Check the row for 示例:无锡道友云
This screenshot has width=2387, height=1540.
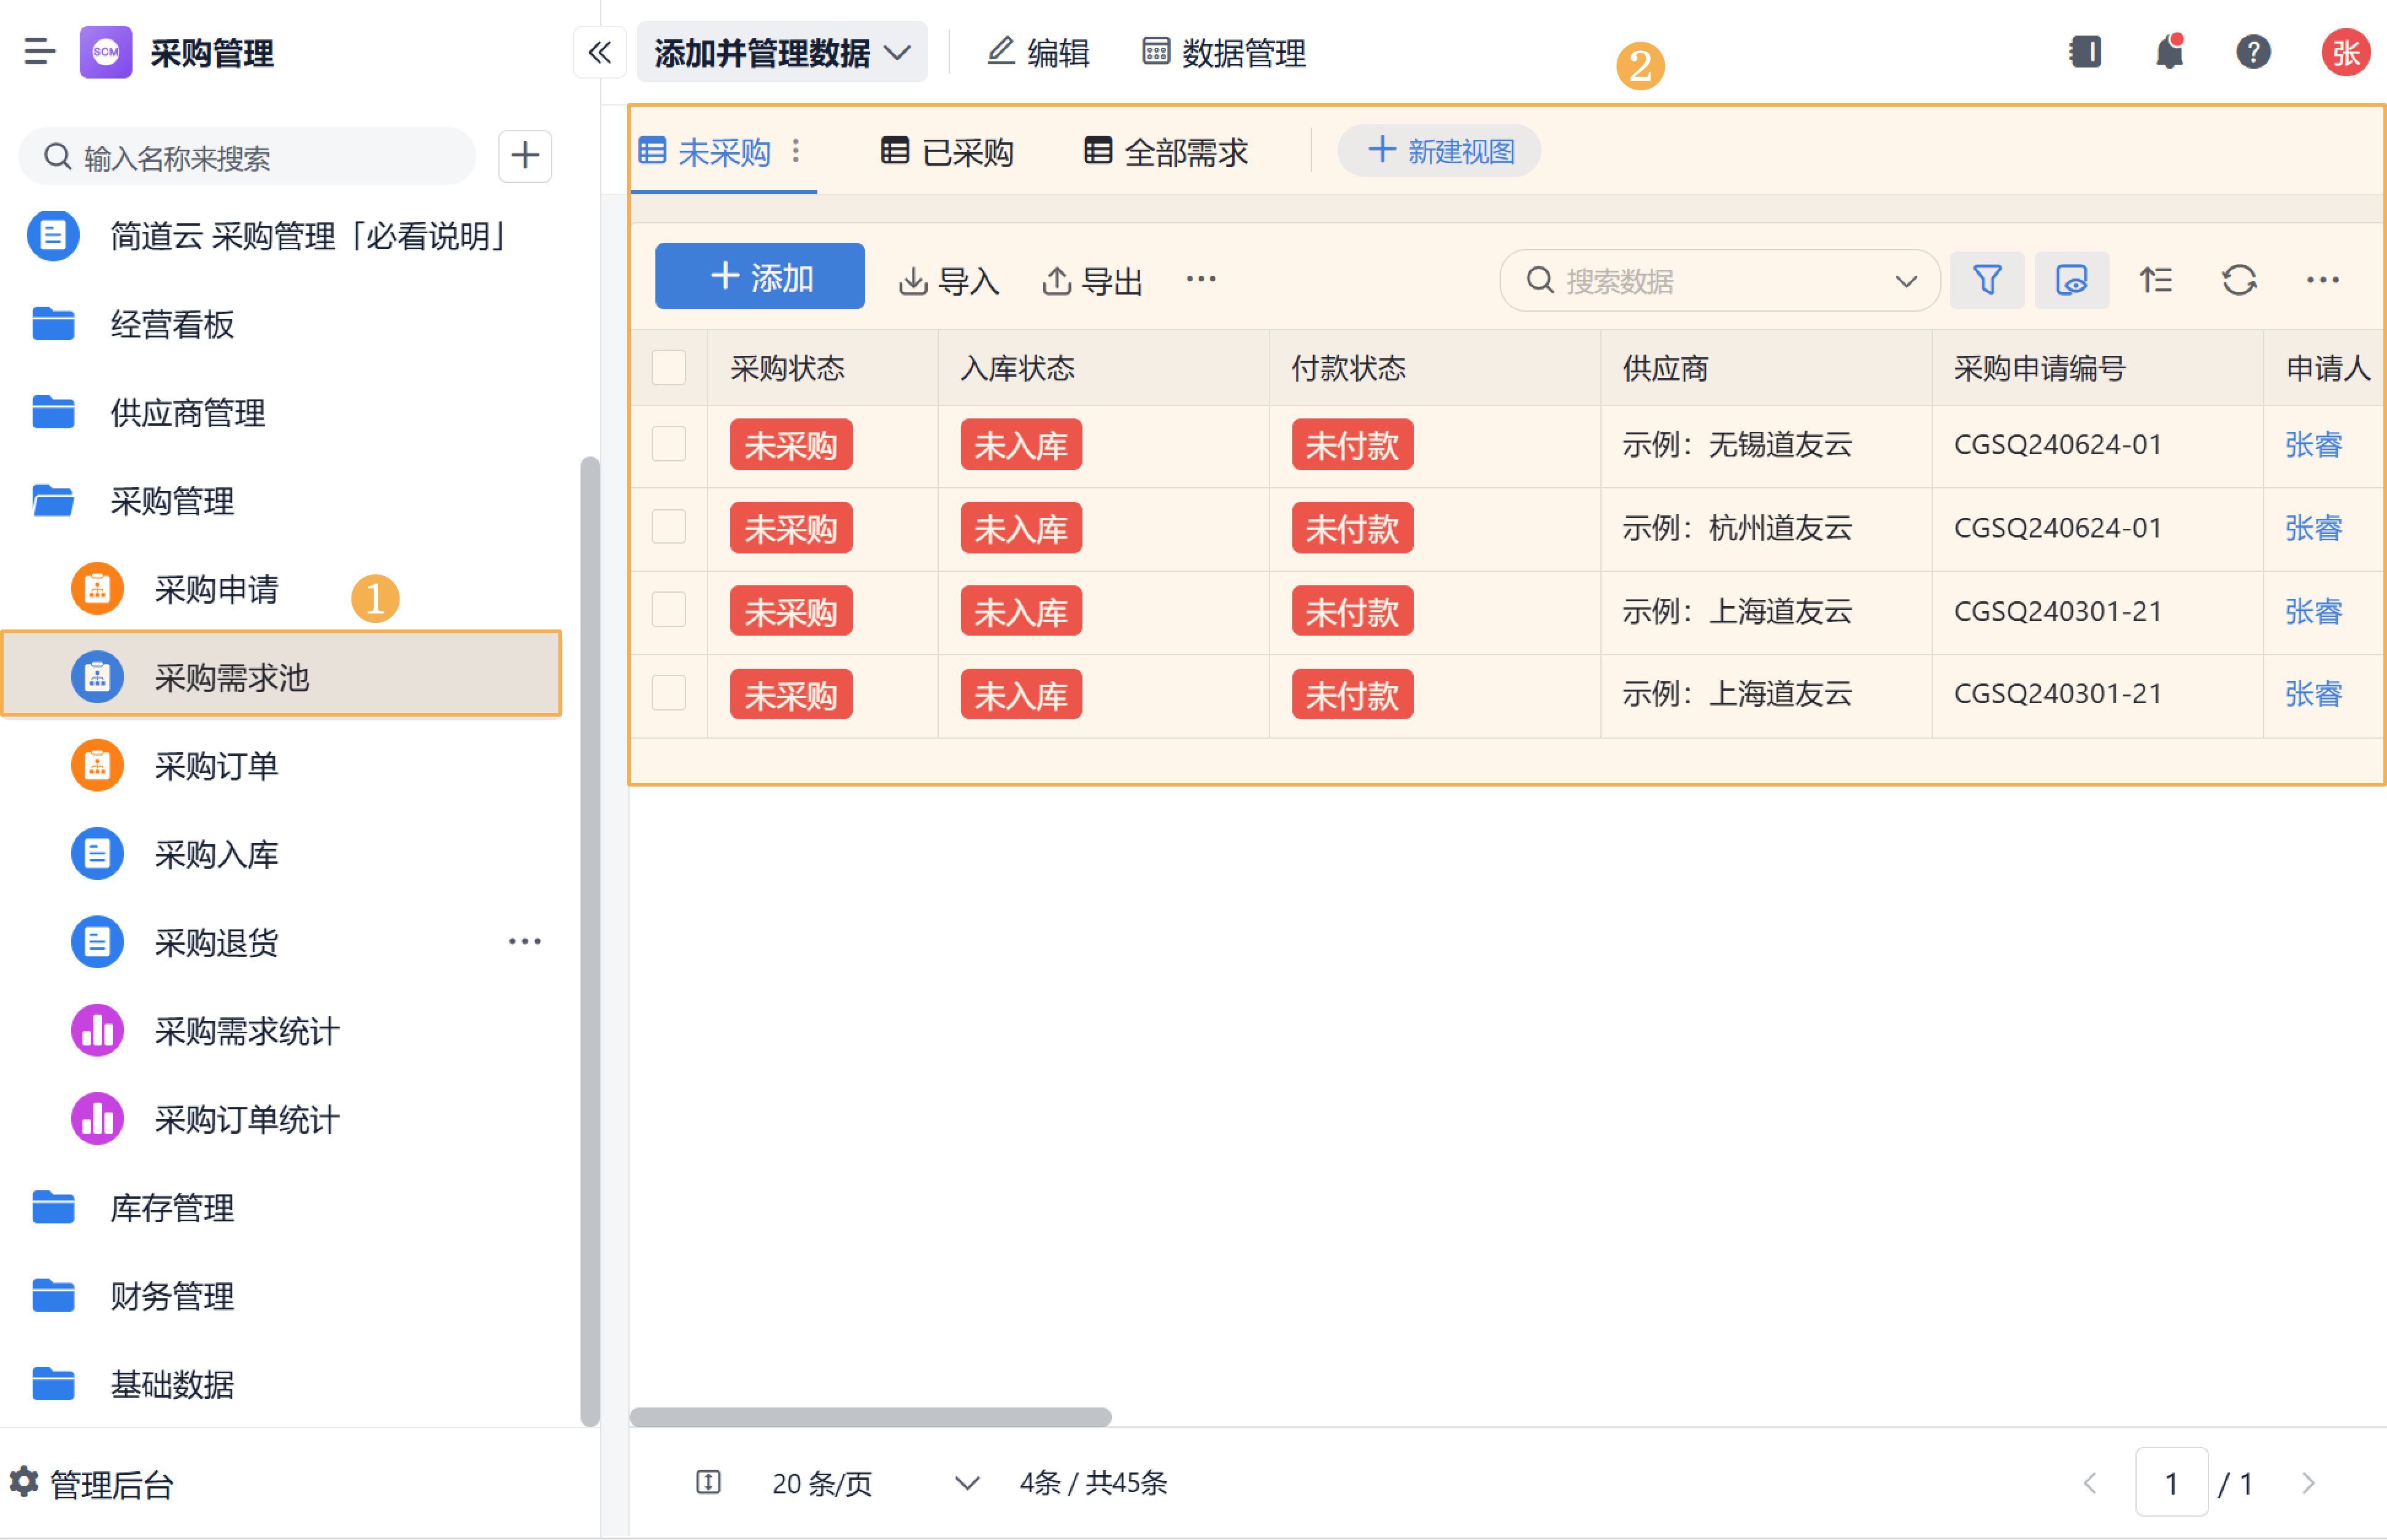pos(668,444)
